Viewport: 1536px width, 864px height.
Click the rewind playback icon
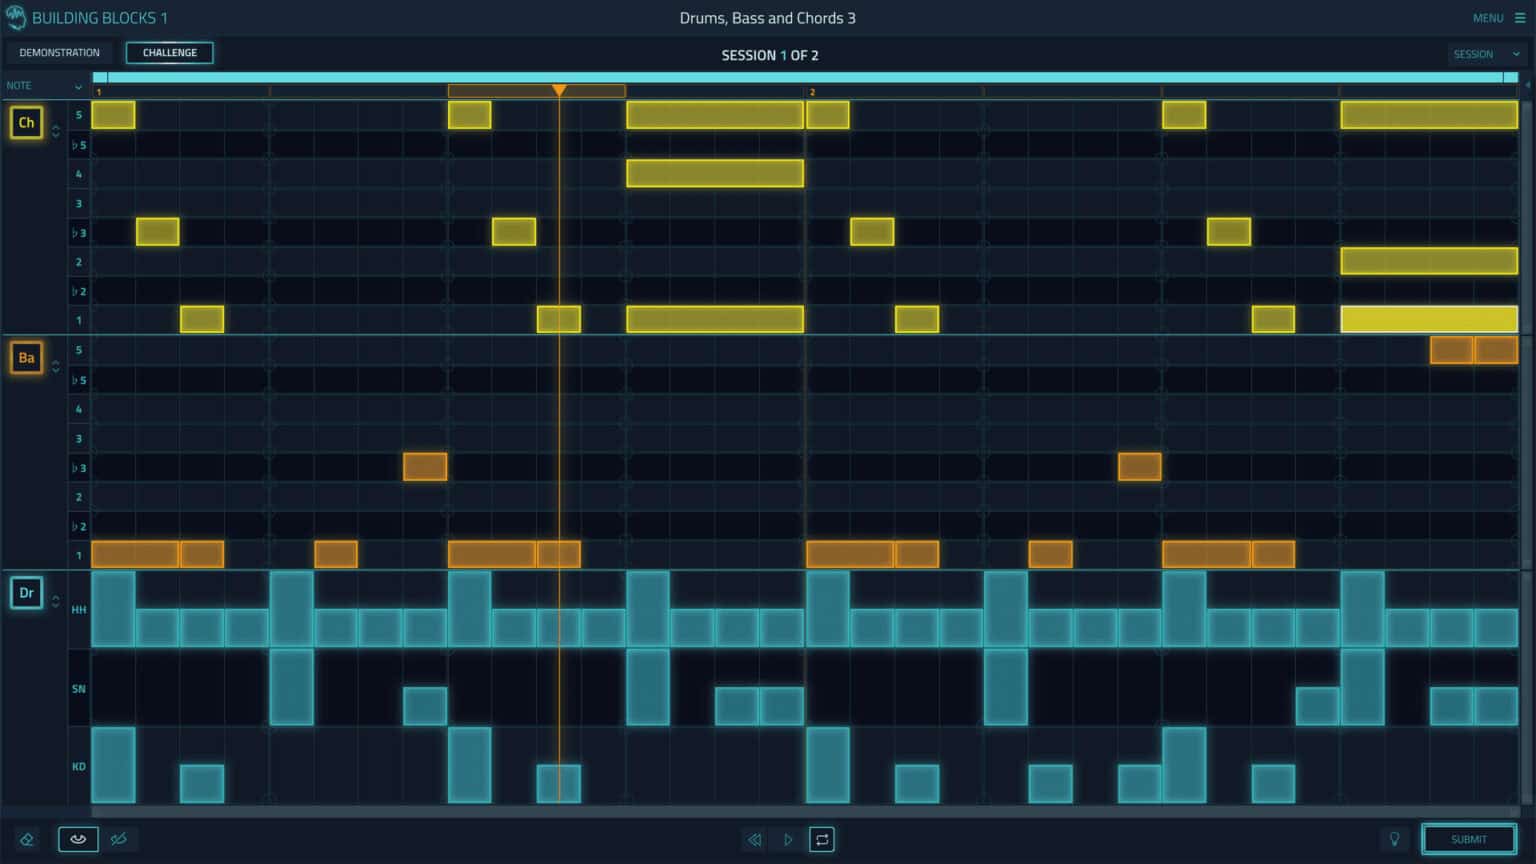pos(755,839)
